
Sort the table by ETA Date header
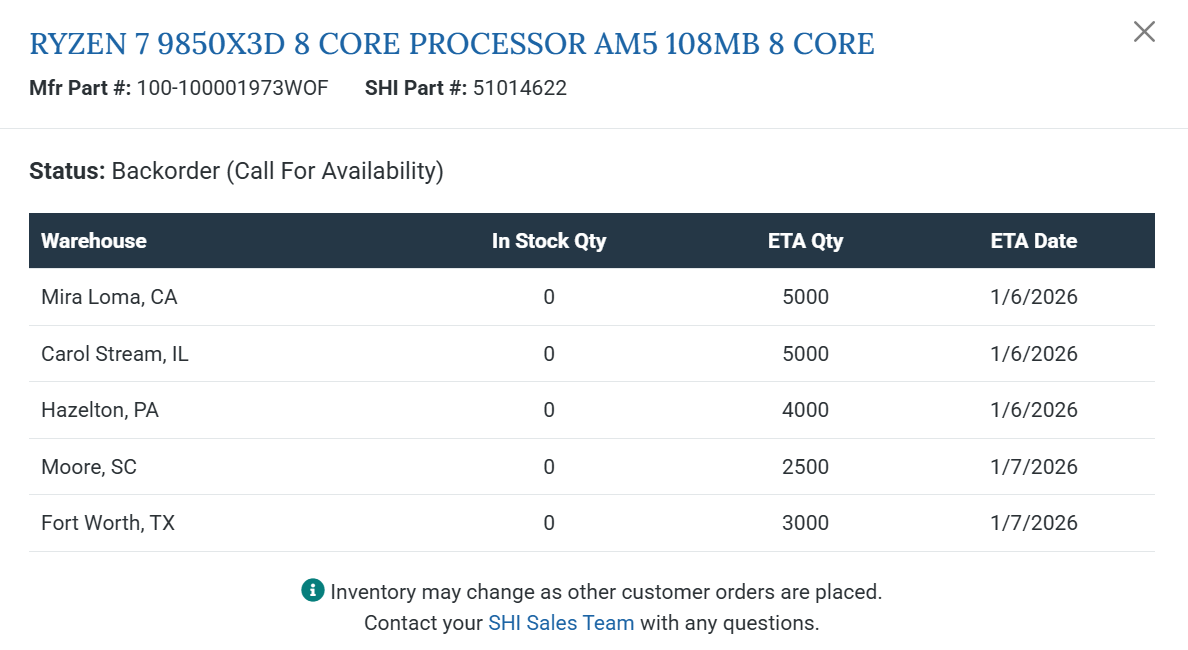1034,240
